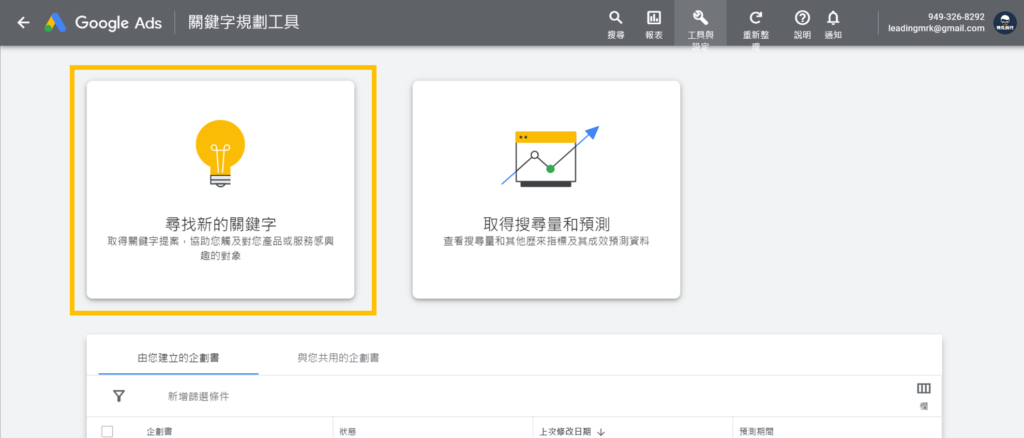Click the filter funnel icon
Viewport: 1024px width, 438px height.
point(119,396)
